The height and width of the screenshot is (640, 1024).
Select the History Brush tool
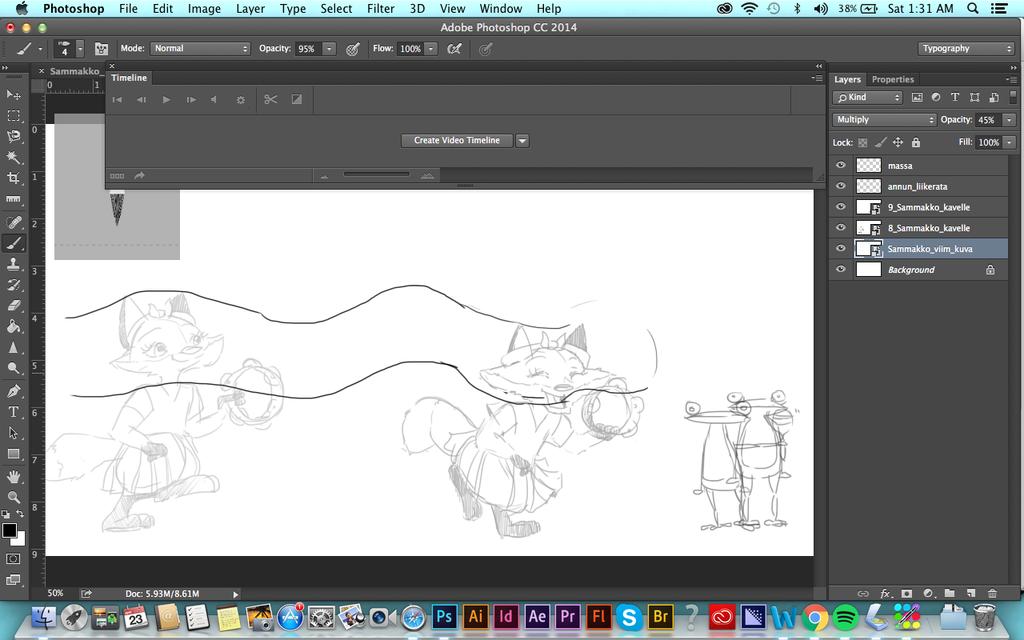click(x=13, y=285)
